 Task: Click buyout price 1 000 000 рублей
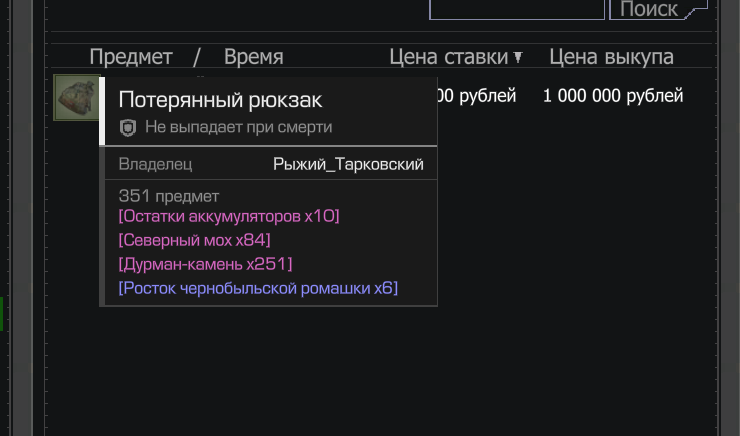click(x=613, y=96)
